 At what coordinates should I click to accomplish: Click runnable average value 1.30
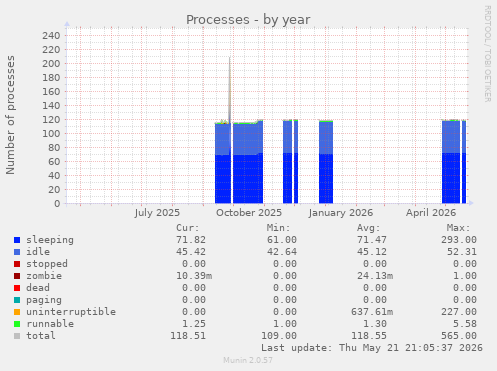coord(375,324)
